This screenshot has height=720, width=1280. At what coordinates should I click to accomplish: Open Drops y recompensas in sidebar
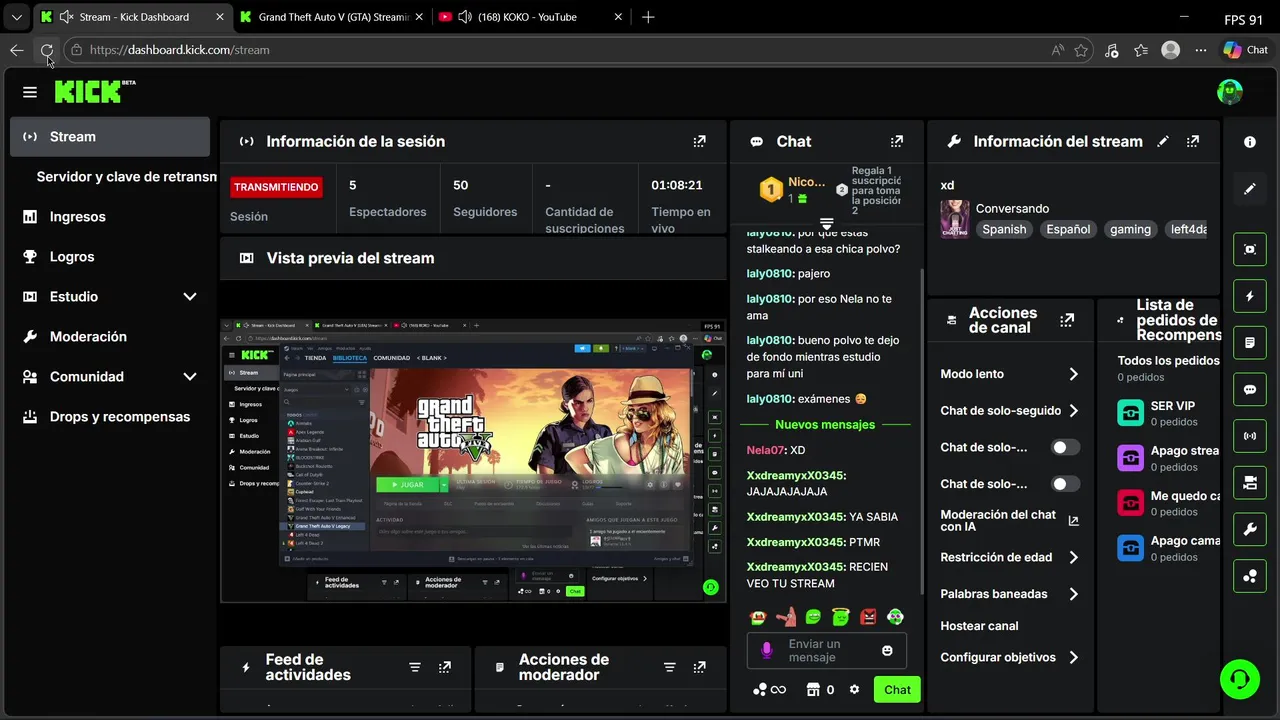point(110,417)
